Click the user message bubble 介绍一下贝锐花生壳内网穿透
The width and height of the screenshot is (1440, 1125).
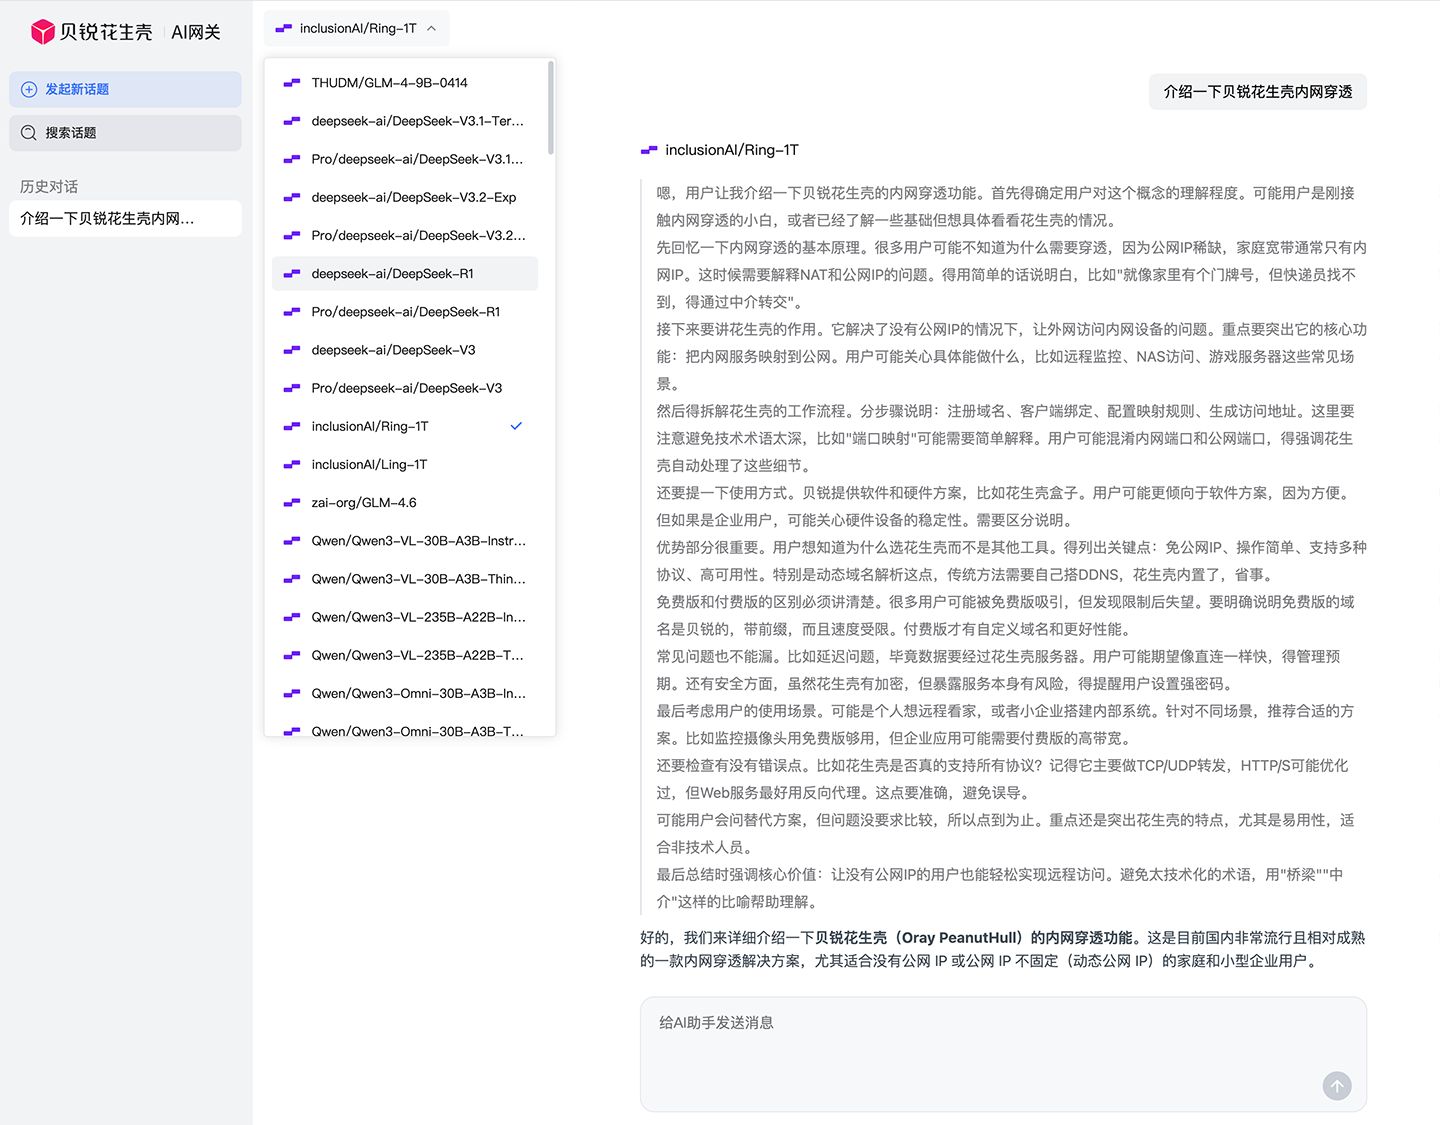1257,92
